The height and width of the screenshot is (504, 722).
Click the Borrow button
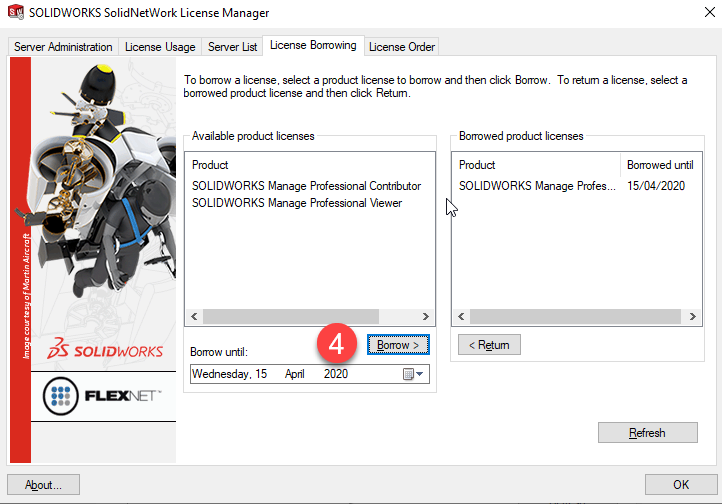(x=398, y=345)
